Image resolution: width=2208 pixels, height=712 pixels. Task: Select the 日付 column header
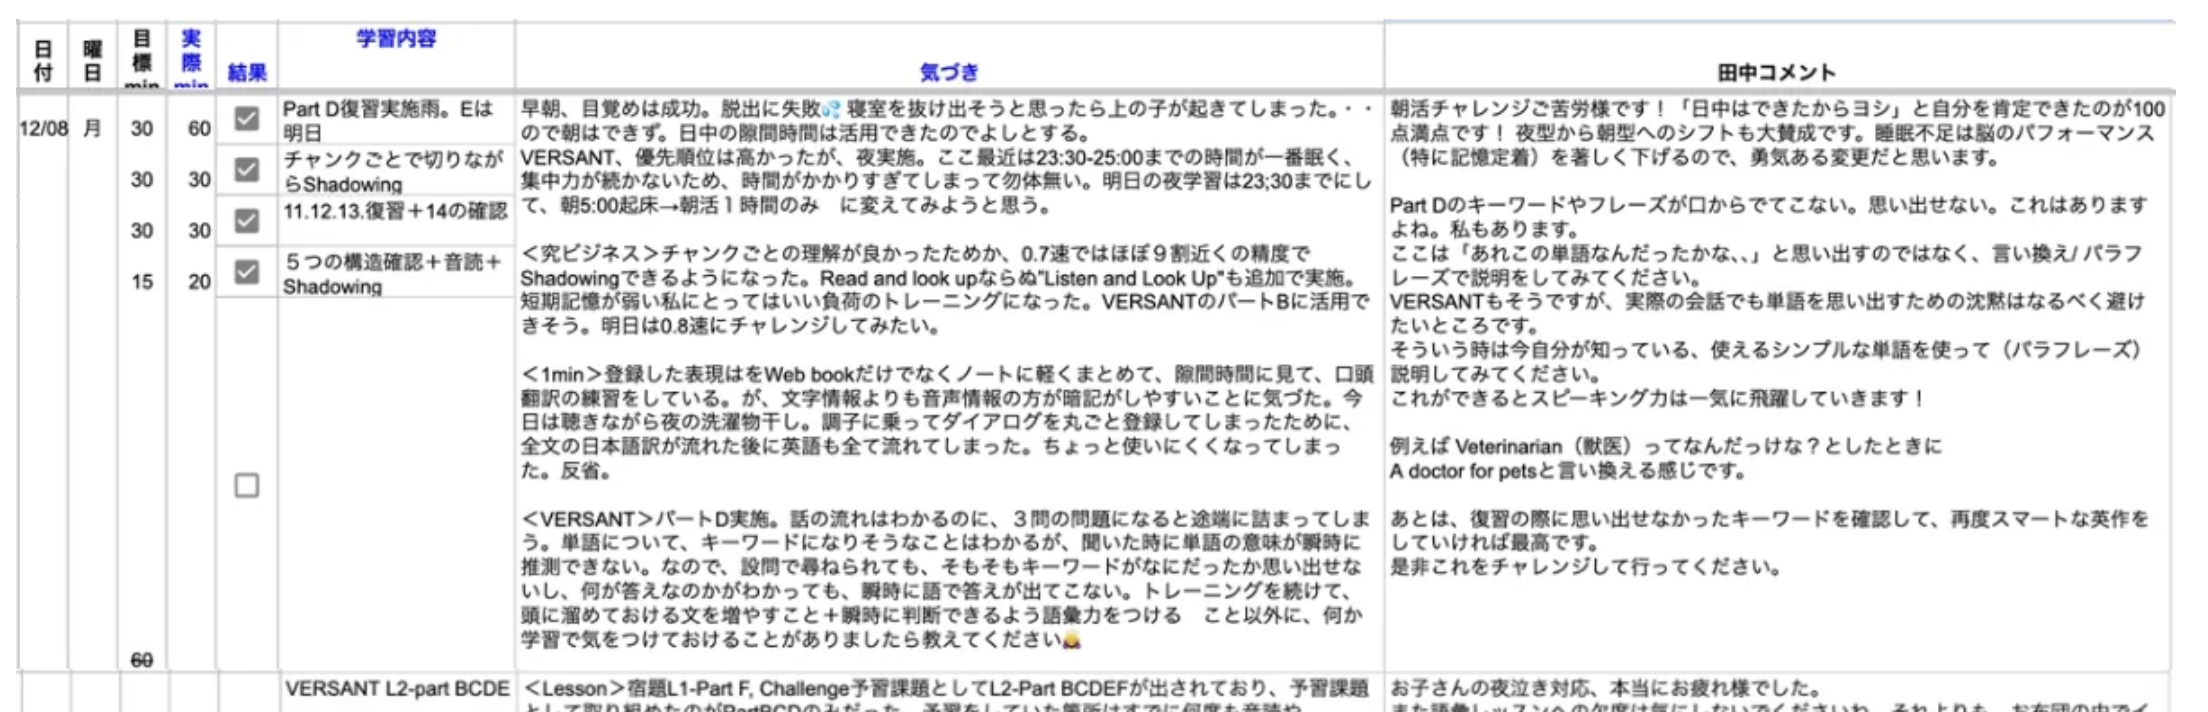(x=43, y=60)
